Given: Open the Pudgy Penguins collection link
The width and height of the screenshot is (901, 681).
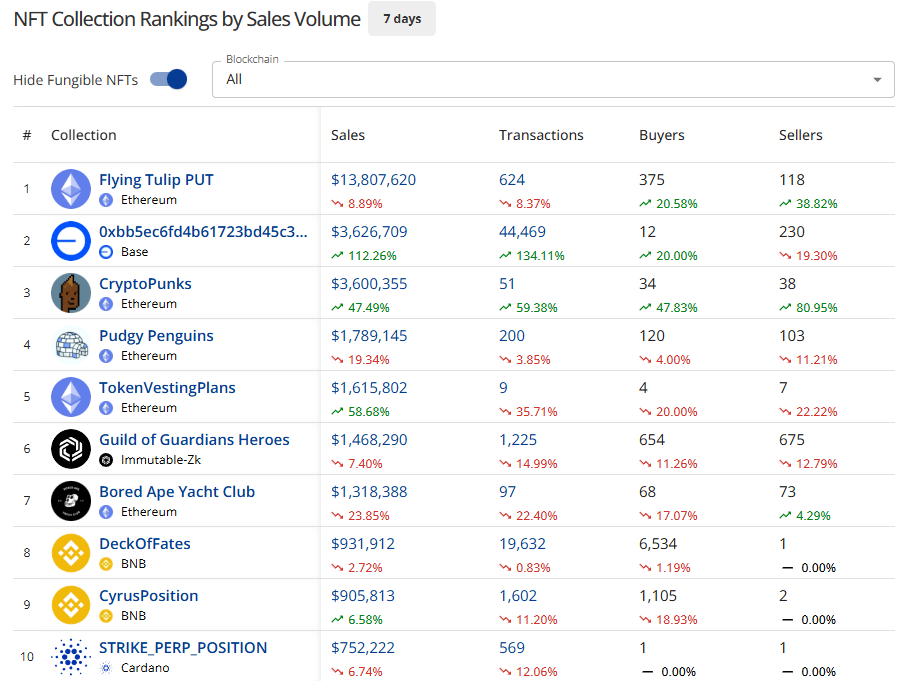Looking at the screenshot, I should (156, 336).
